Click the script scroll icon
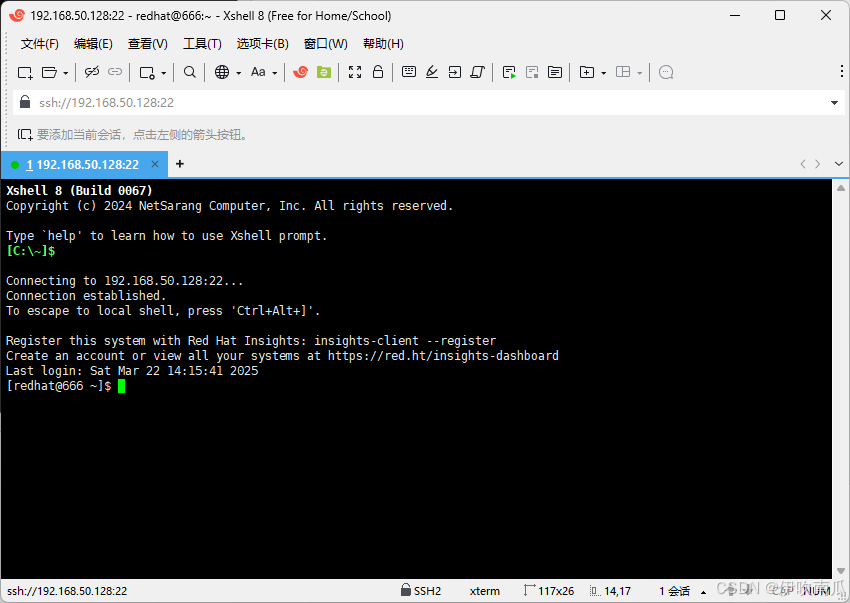 click(x=478, y=72)
